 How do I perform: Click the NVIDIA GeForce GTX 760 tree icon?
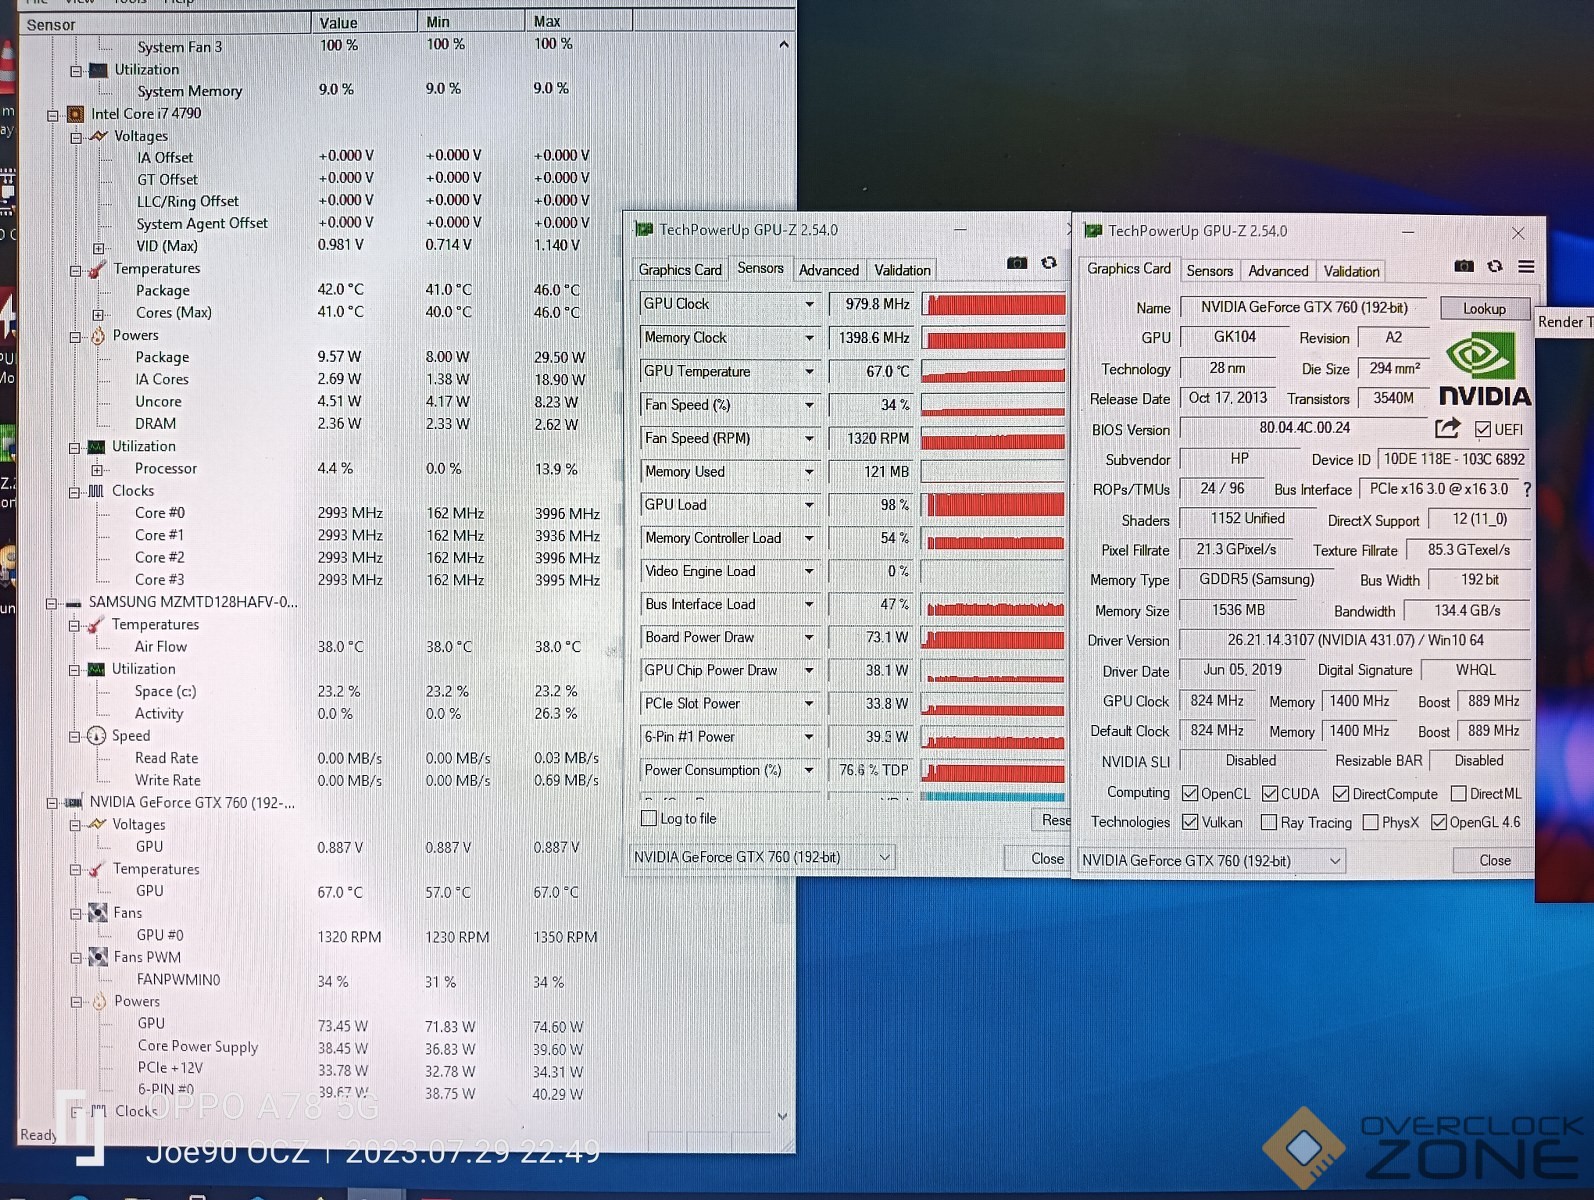(x=74, y=803)
